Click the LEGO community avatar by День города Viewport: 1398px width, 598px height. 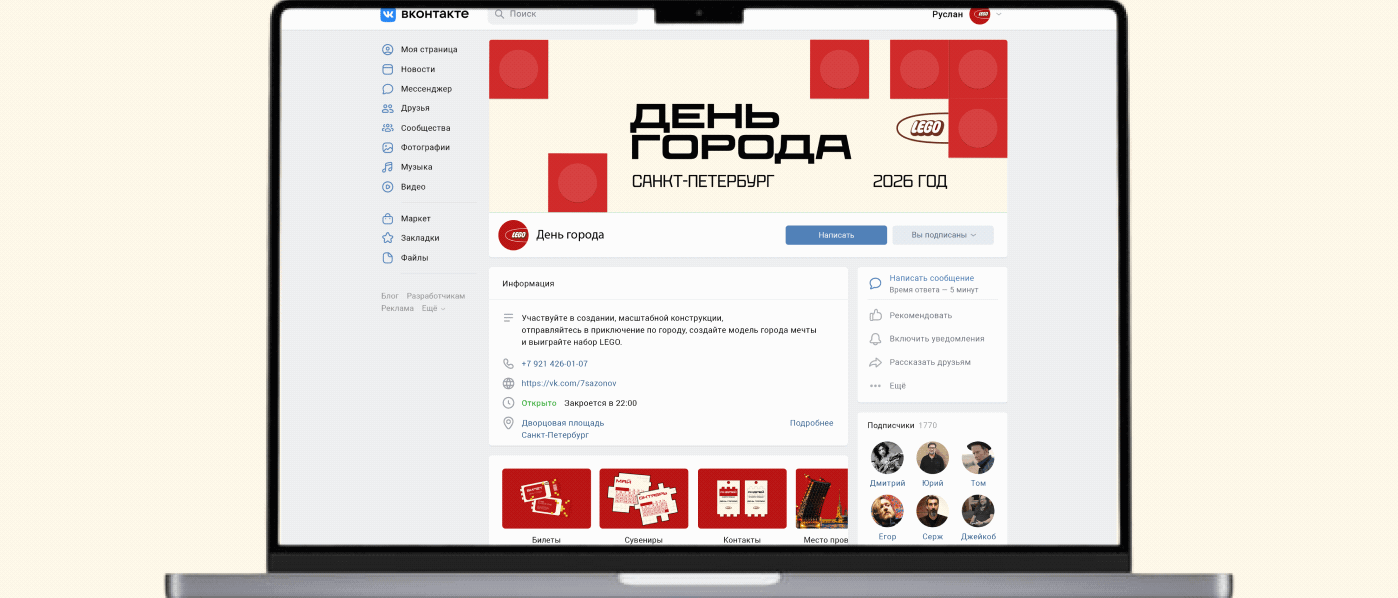point(513,235)
